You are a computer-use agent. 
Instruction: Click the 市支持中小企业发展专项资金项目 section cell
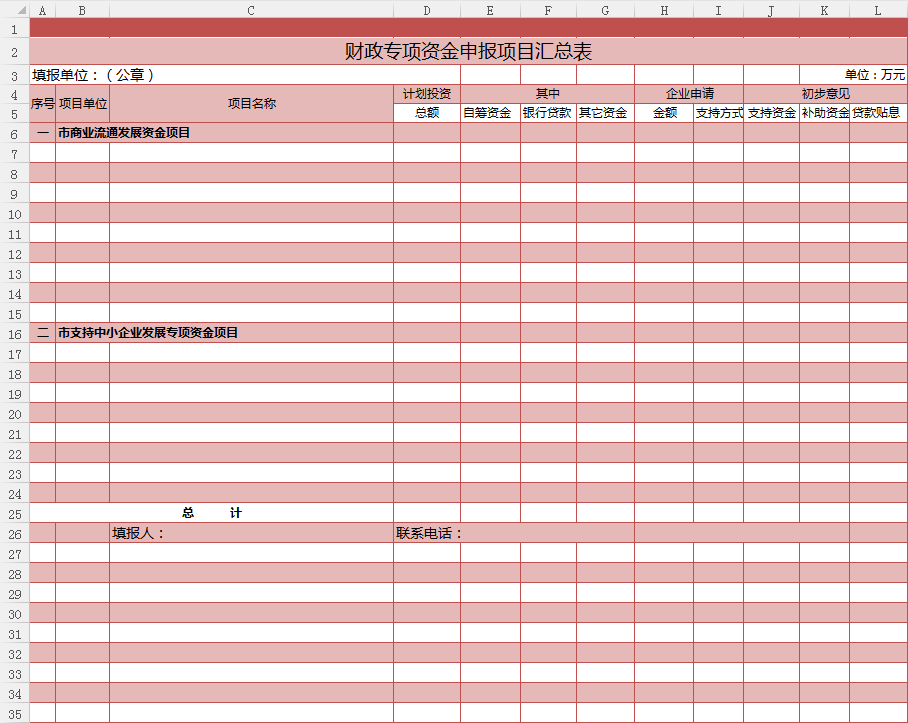148,333
